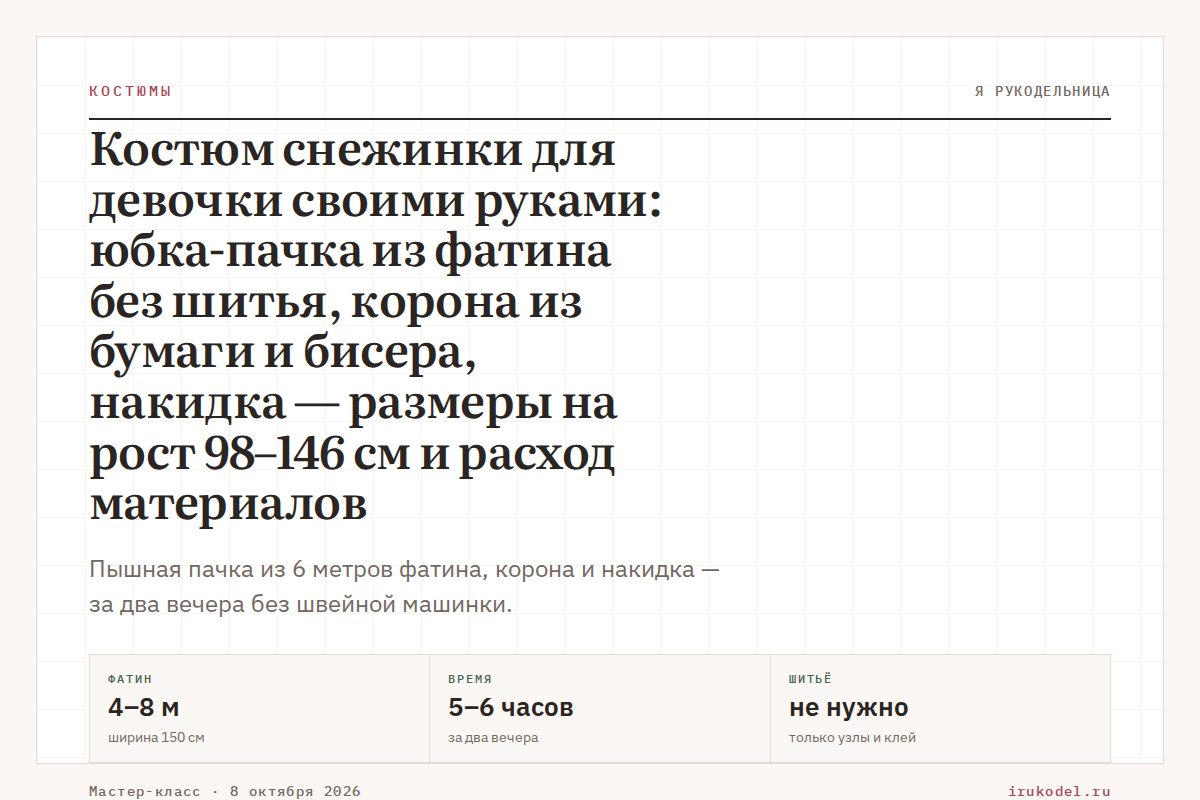Click the note только узлы и клей

tap(852, 738)
